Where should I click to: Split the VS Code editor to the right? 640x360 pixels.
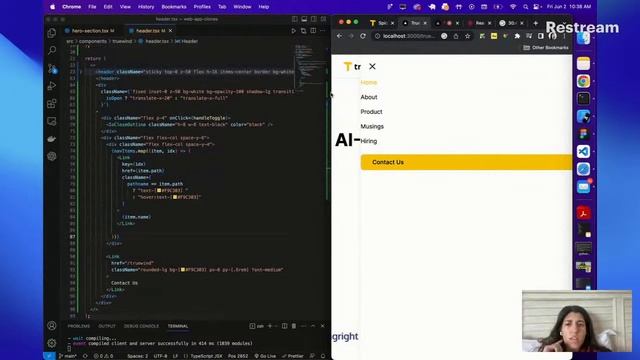[313, 31]
